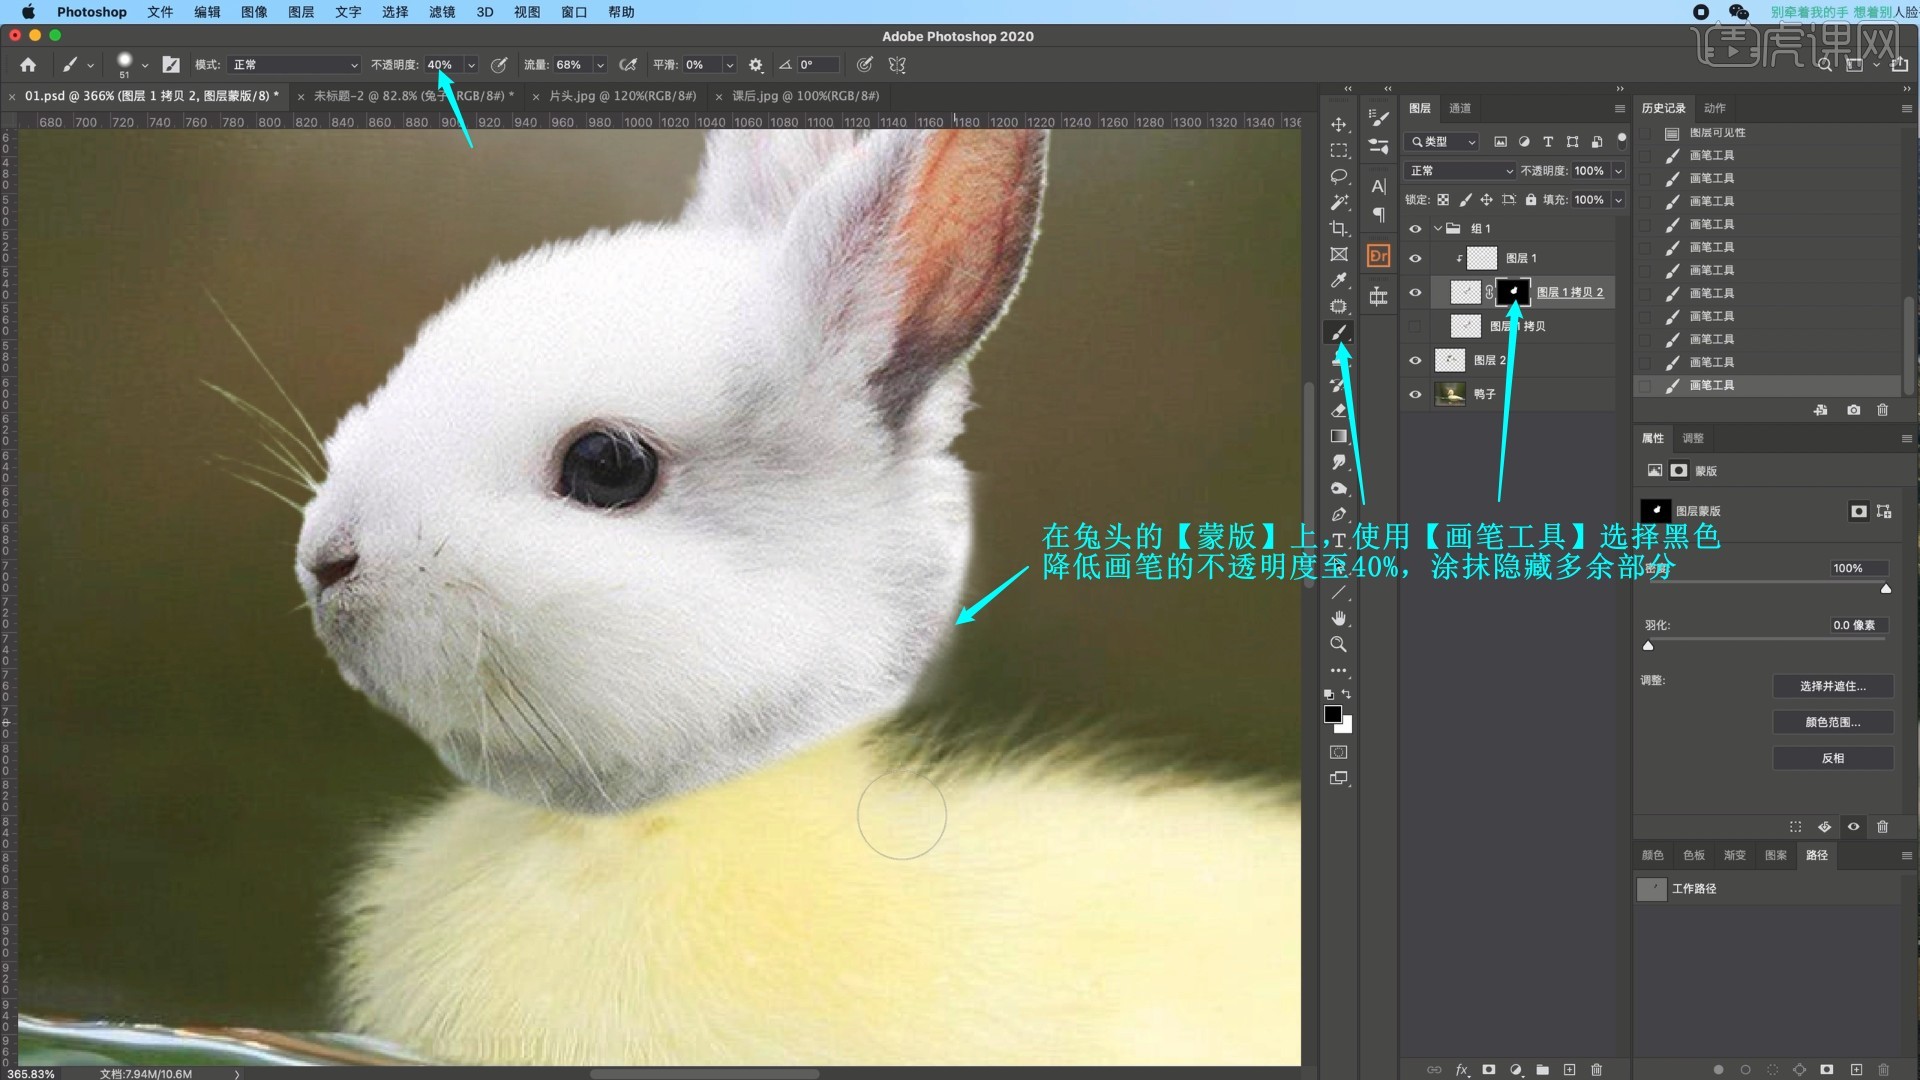Hide the 图层 2 layer
Viewport: 1920px width, 1080px height.
click(x=1415, y=360)
